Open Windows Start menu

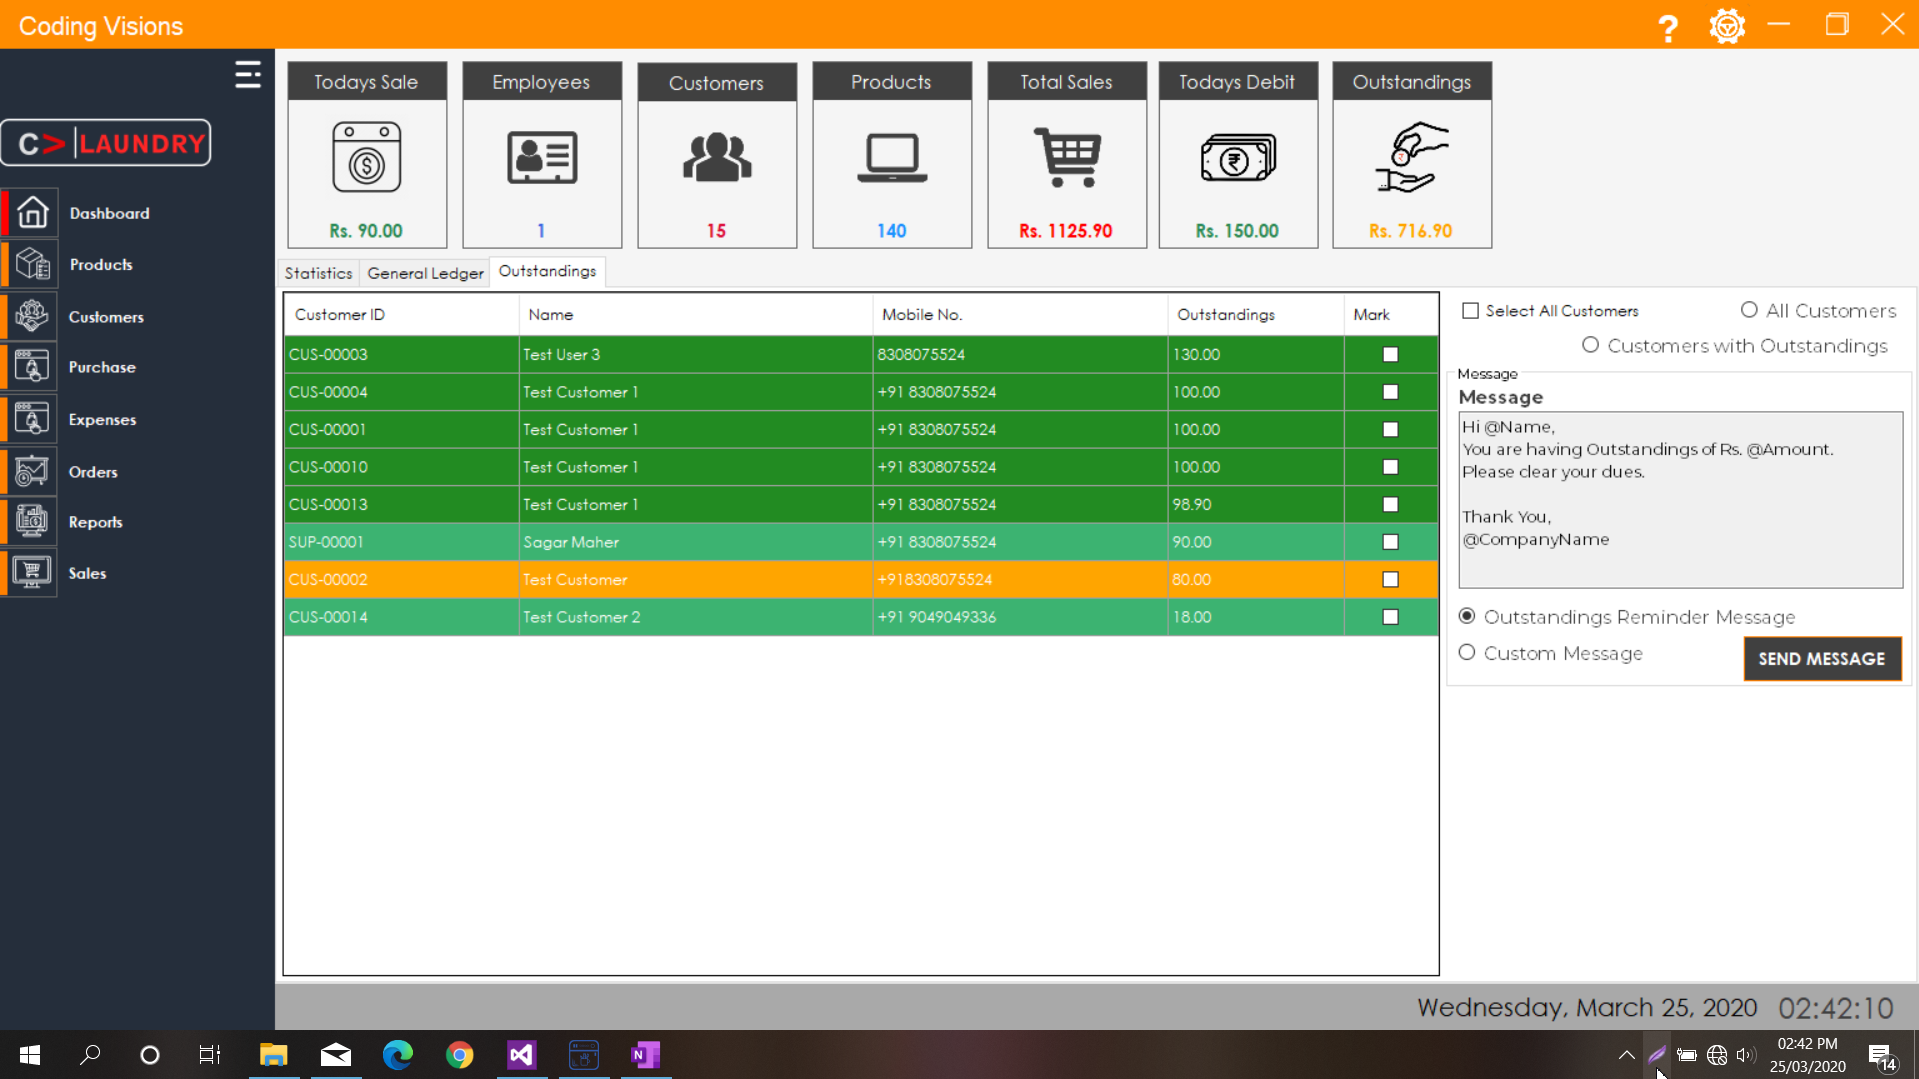(x=30, y=1055)
